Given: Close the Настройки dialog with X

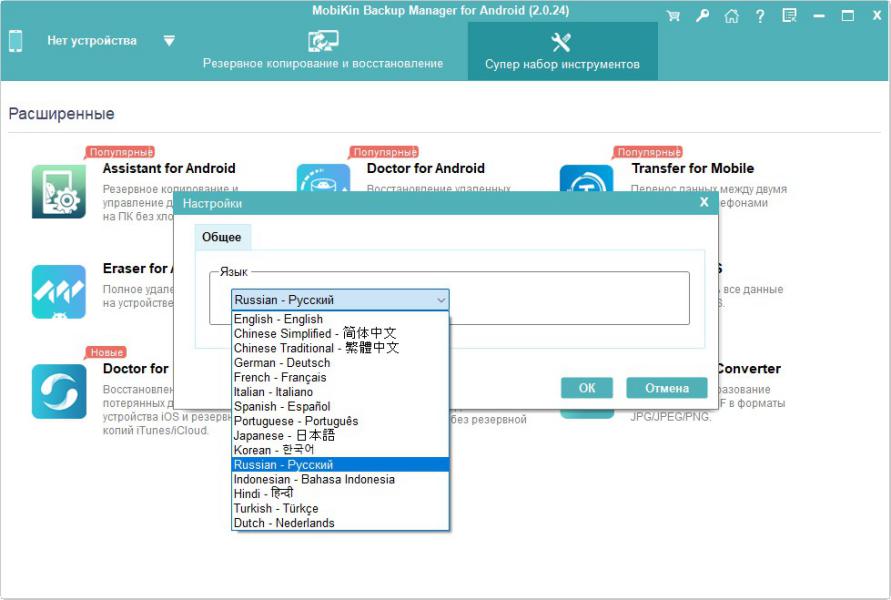Looking at the screenshot, I should [704, 202].
